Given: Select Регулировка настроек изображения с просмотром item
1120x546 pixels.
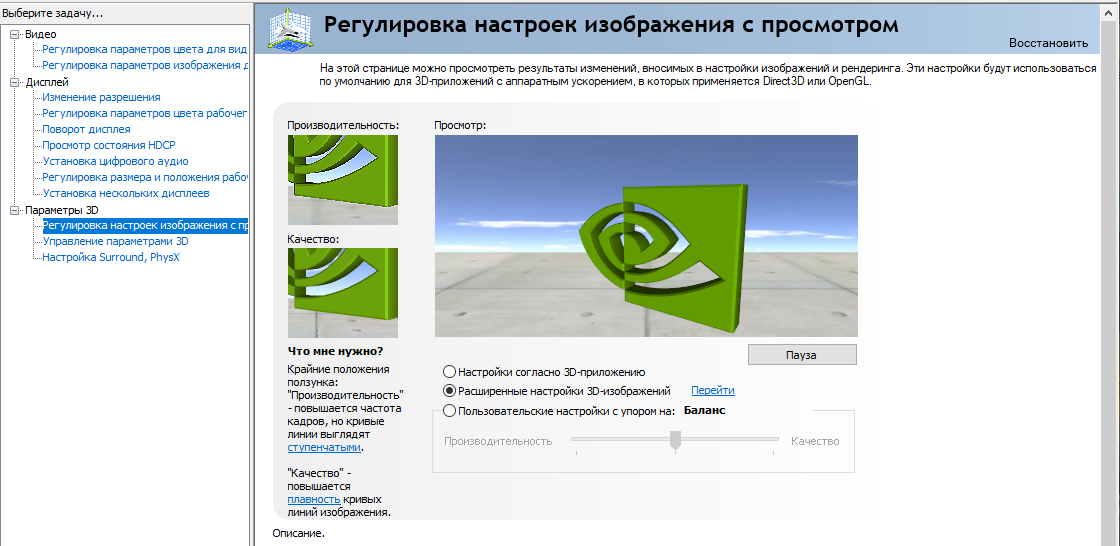Looking at the screenshot, I should (145, 226).
